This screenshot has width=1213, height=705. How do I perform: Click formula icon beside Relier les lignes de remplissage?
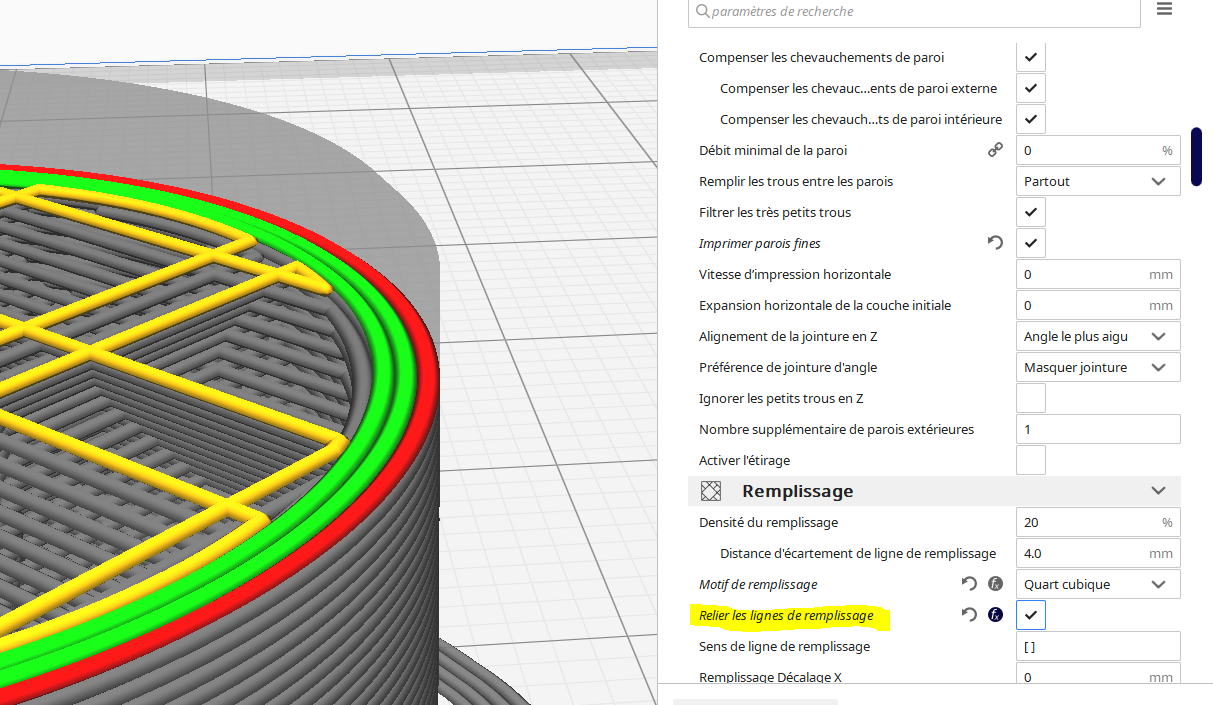point(995,615)
